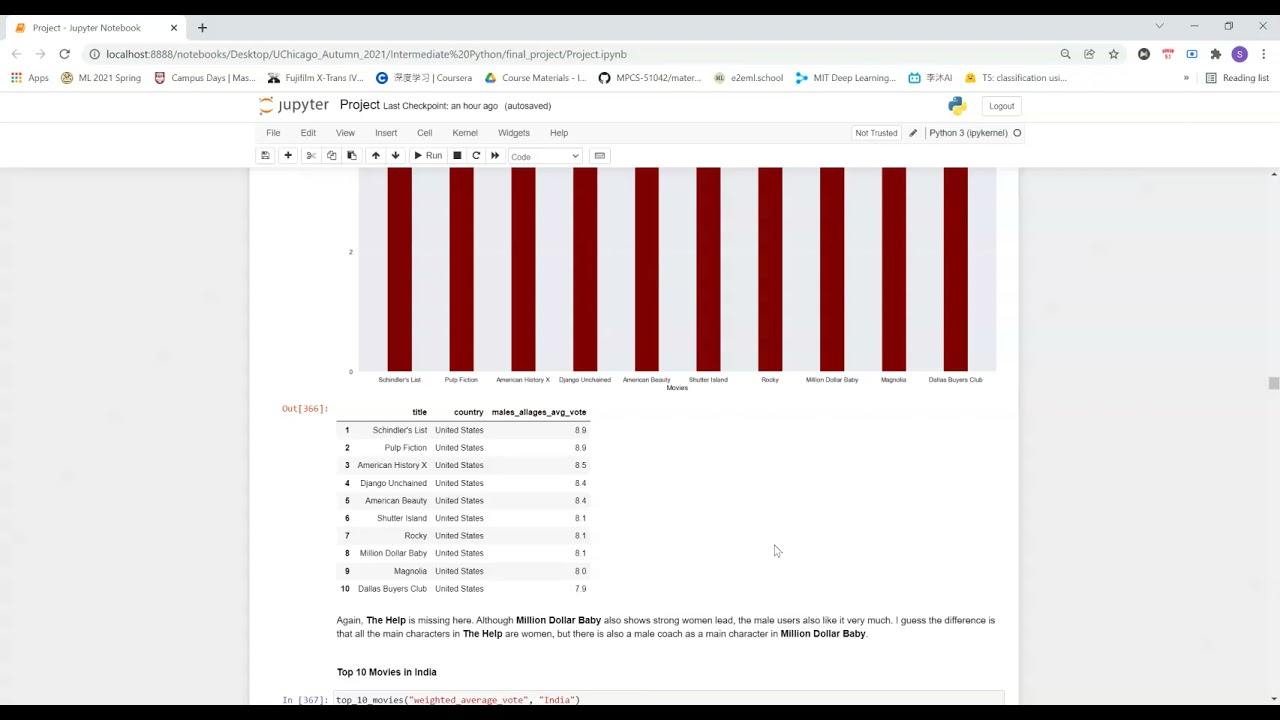Go back in browser history
Viewport: 1280px width, 720px height.
coord(16,54)
